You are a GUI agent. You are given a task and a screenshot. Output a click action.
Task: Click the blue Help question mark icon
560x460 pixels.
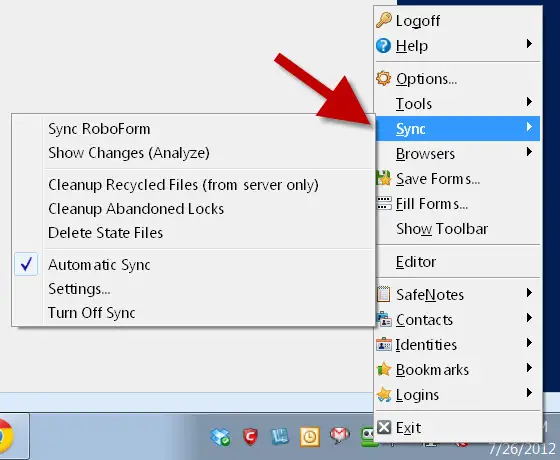(x=384, y=46)
